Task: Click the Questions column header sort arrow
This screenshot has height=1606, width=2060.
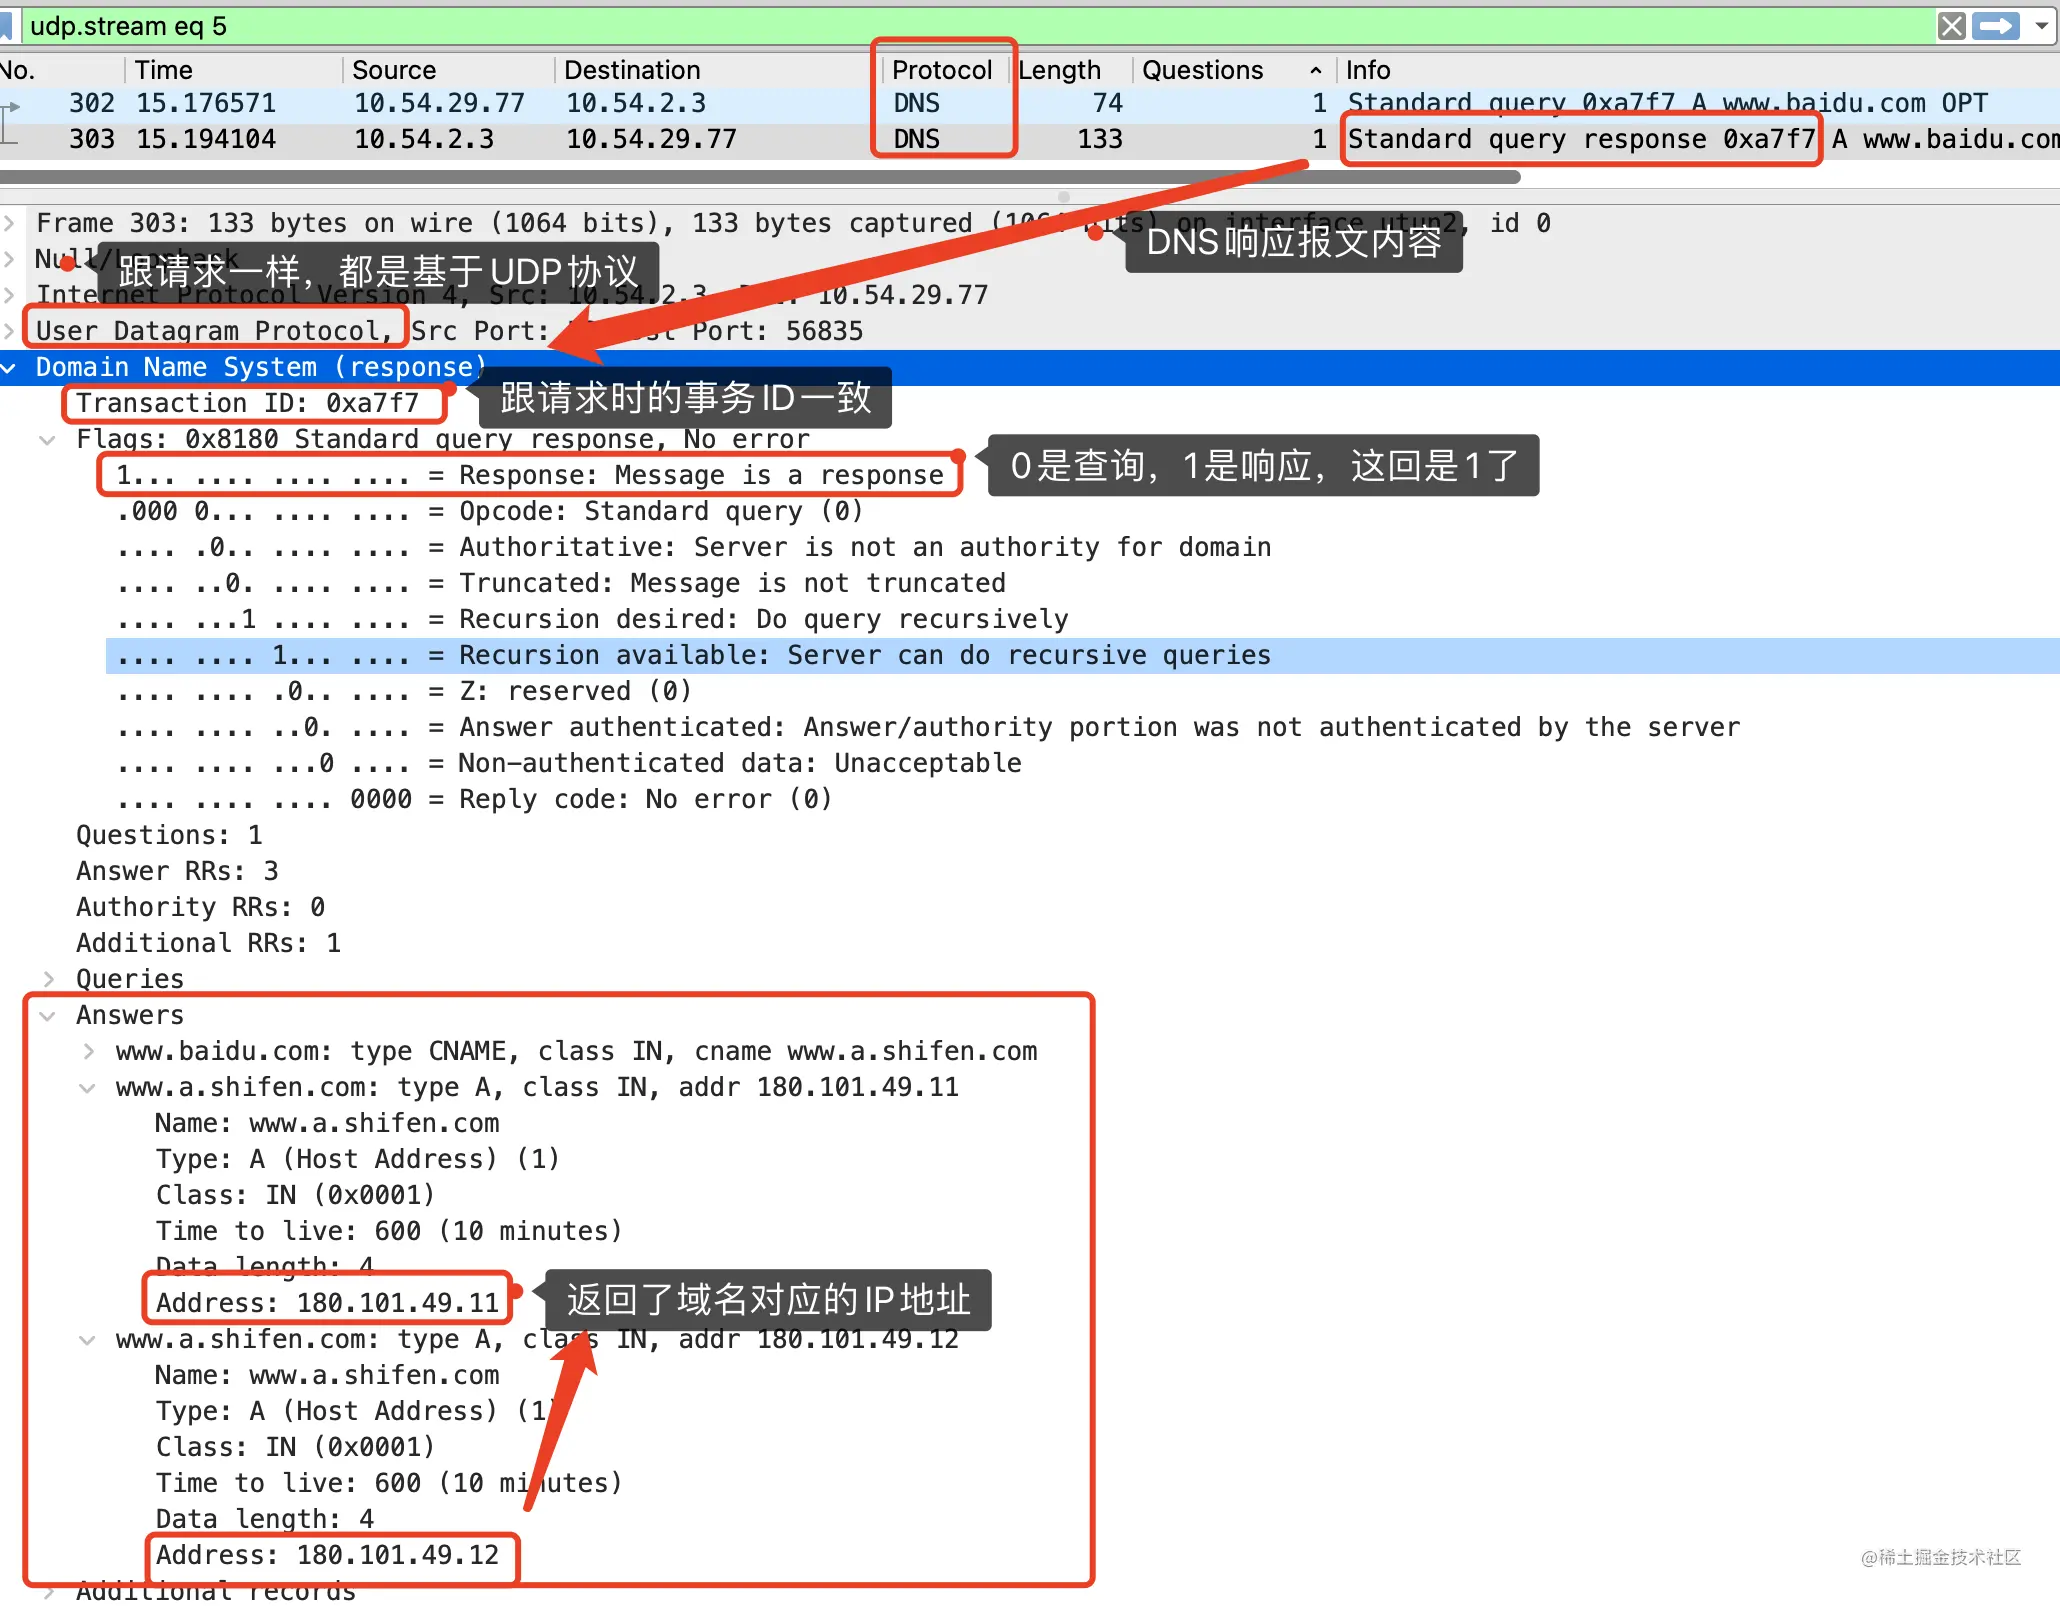Action: tap(1316, 71)
